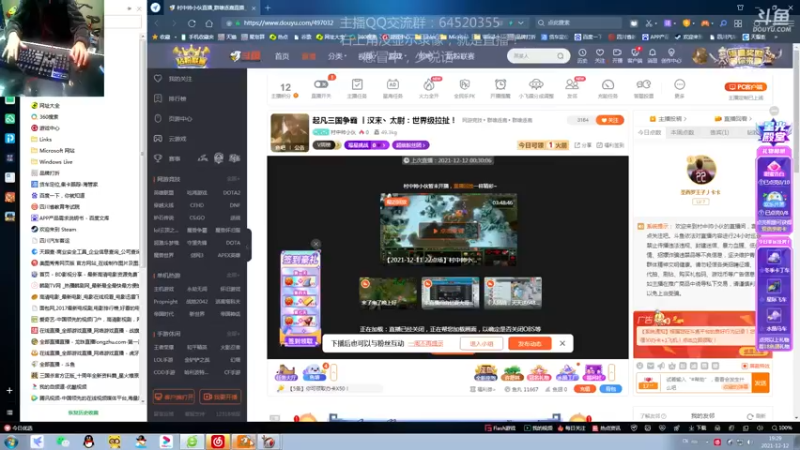Click the site search magnifier icon
Screen dimensions: 800x450
(560, 56)
